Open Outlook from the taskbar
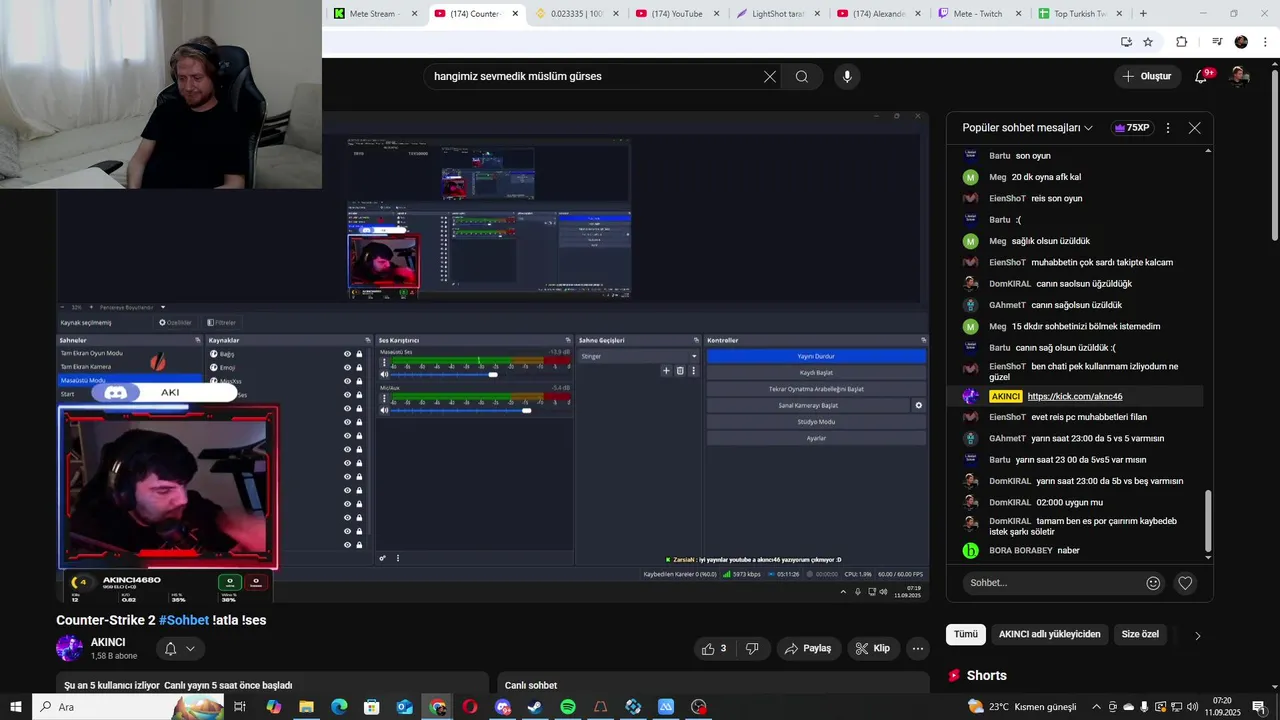Screen dimensions: 1280x720 [x=404, y=707]
